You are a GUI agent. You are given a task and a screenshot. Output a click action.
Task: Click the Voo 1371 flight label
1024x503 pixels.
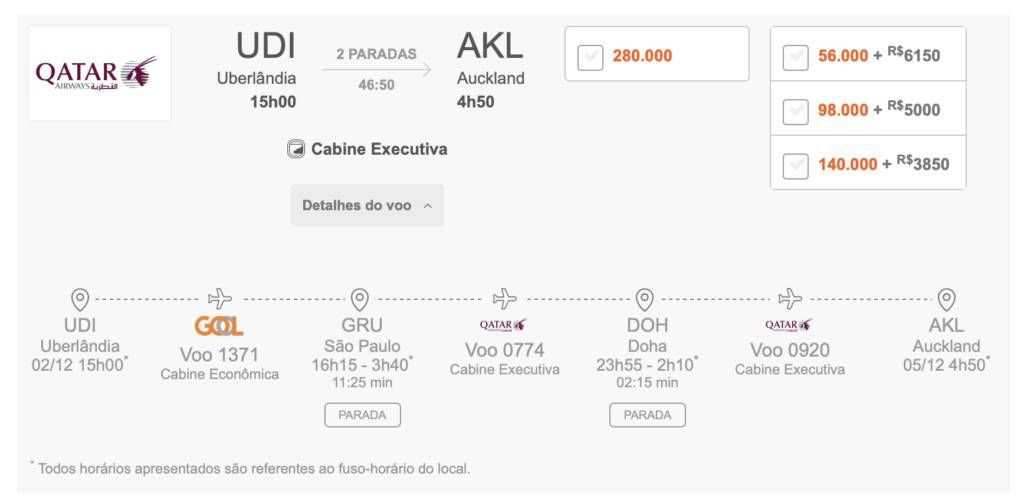point(219,355)
